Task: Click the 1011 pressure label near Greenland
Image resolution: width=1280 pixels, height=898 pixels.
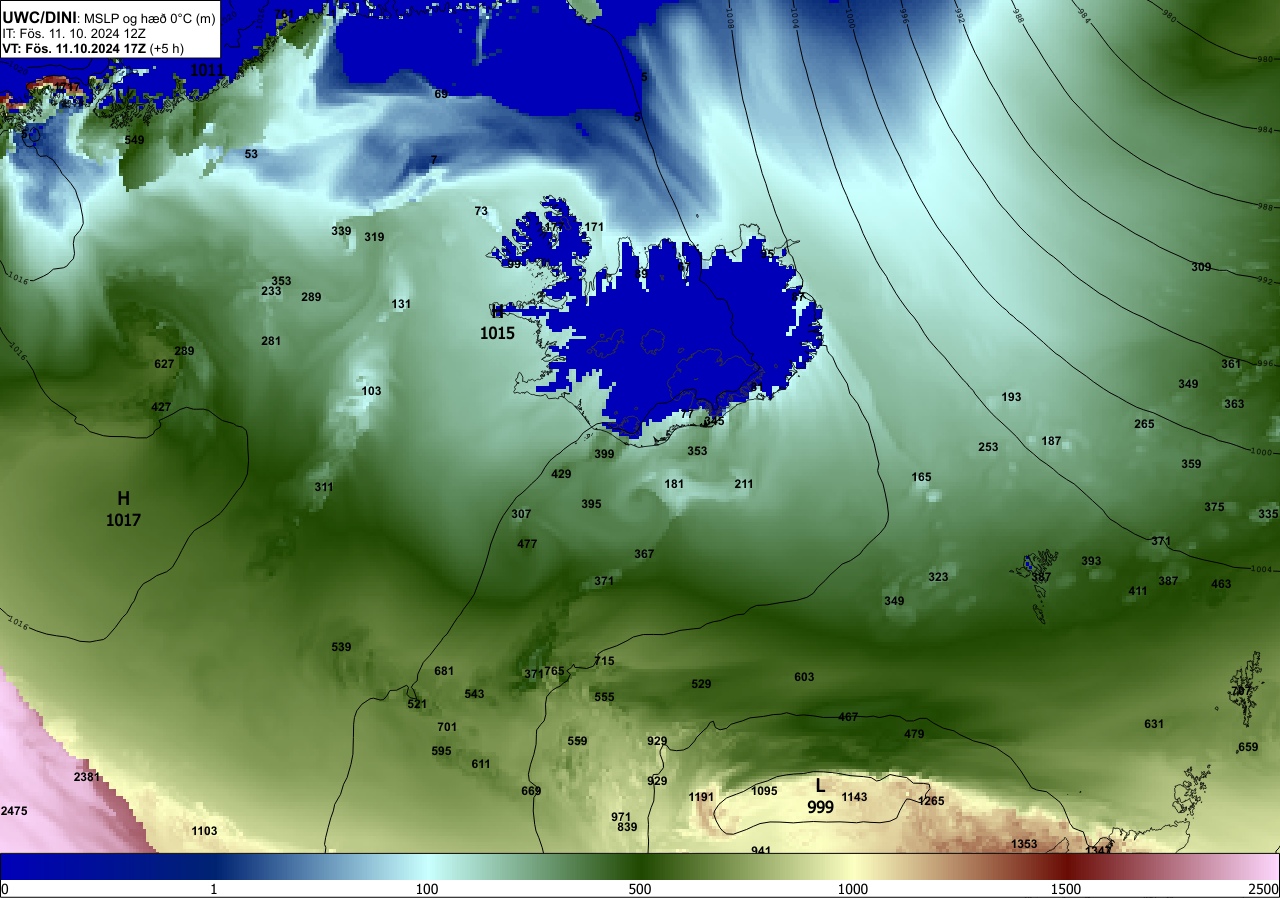Action: point(207,70)
